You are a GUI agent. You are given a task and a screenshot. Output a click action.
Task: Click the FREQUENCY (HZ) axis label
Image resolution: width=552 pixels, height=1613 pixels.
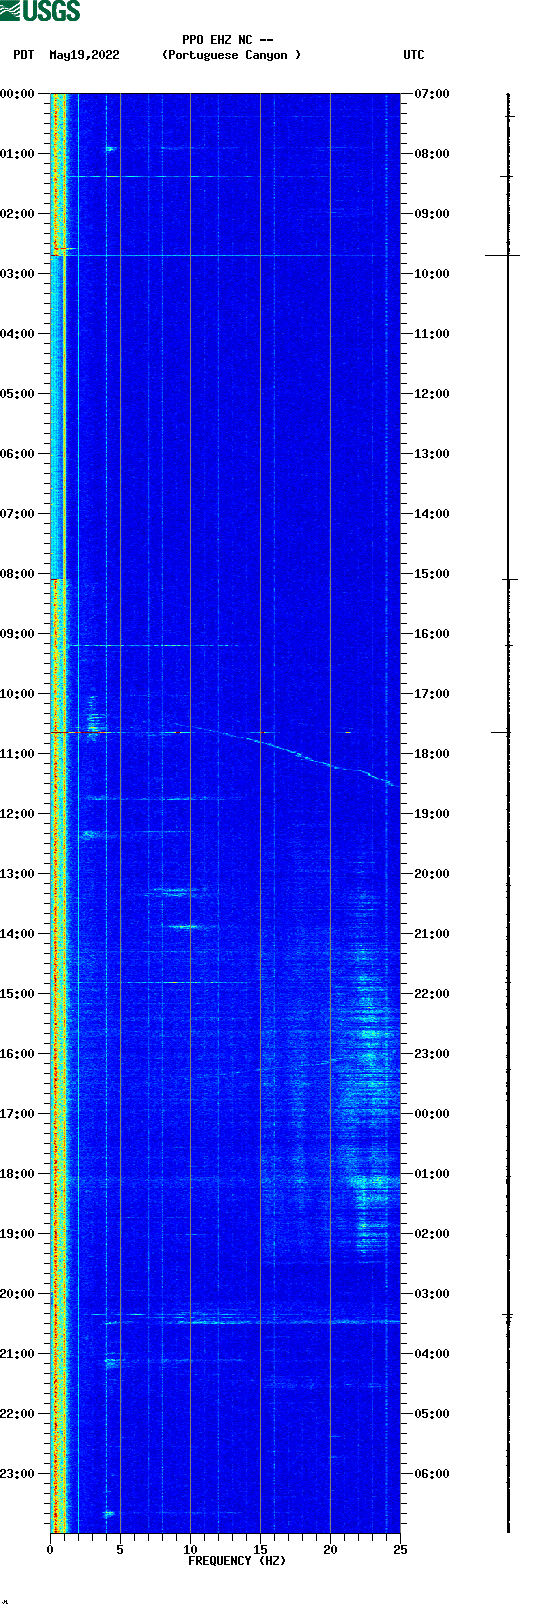coord(237,1561)
